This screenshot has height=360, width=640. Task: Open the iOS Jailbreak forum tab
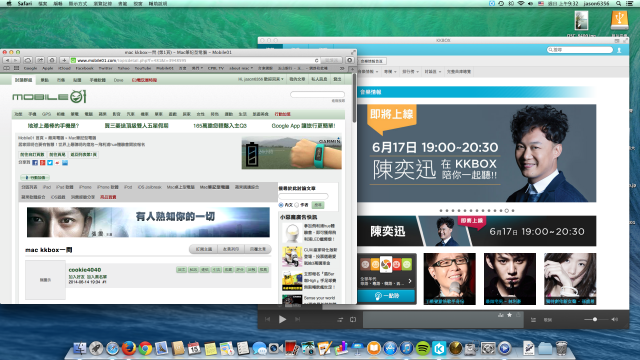point(149,187)
